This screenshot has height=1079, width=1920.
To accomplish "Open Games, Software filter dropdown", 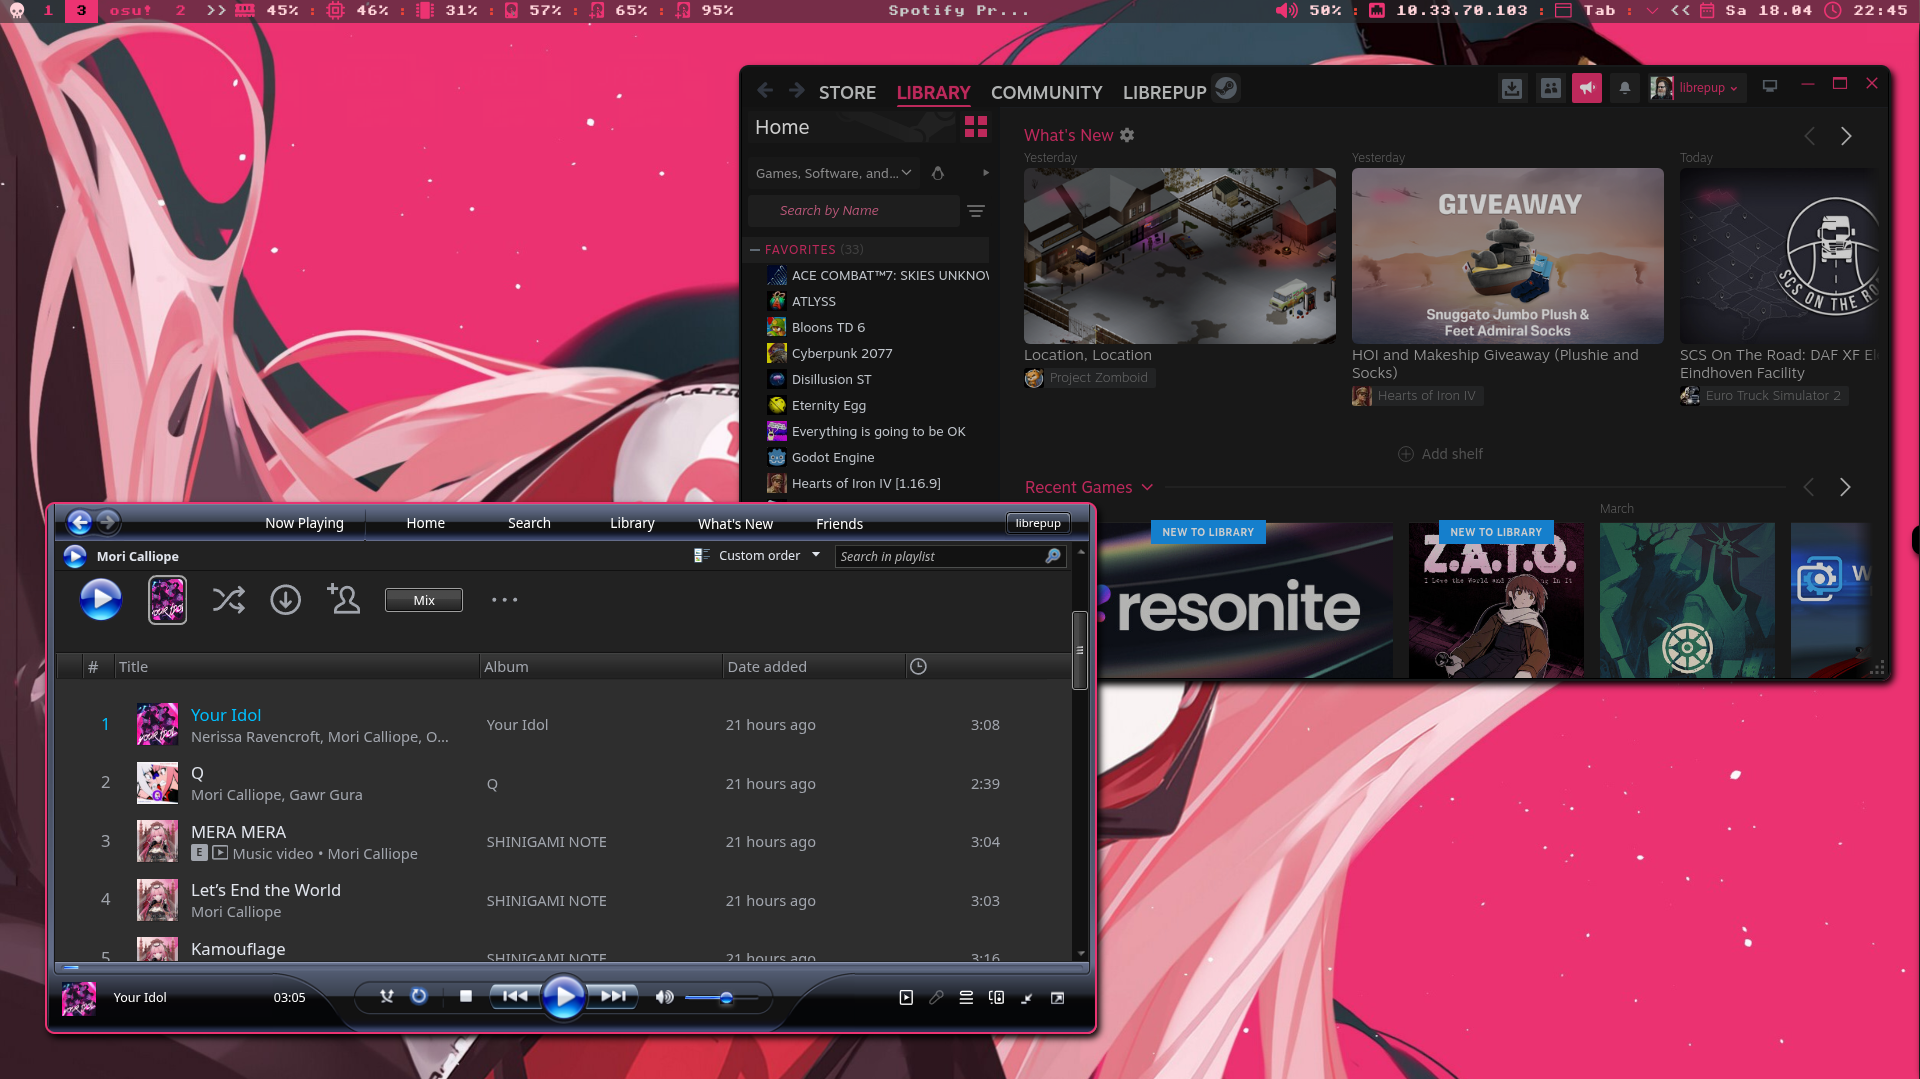I will [x=833, y=173].
